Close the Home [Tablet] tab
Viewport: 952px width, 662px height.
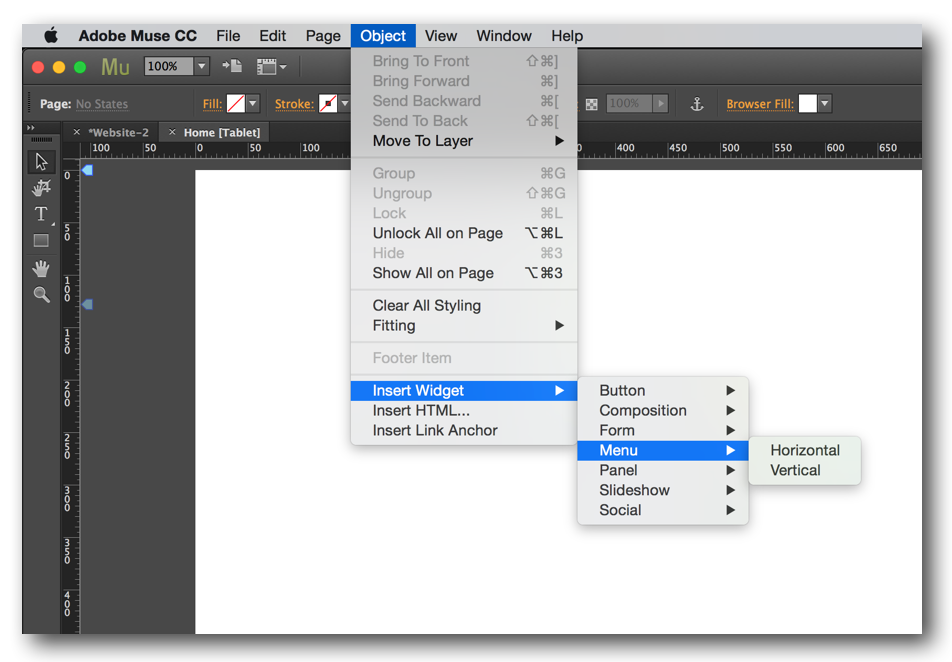(172, 133)
